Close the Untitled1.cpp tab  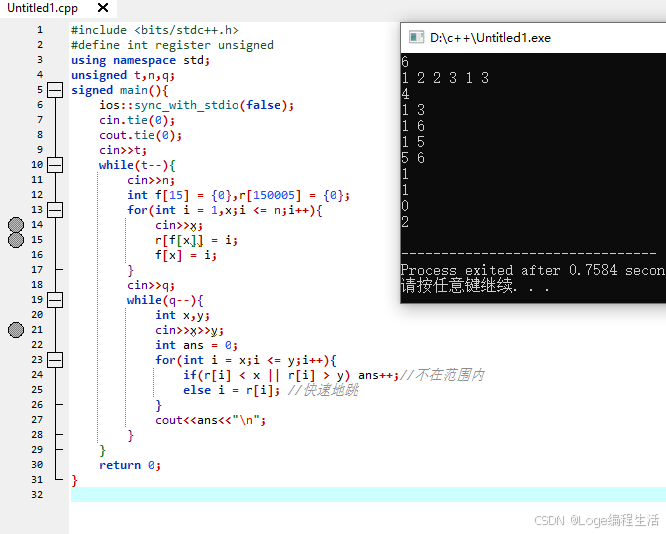[103, 8]
